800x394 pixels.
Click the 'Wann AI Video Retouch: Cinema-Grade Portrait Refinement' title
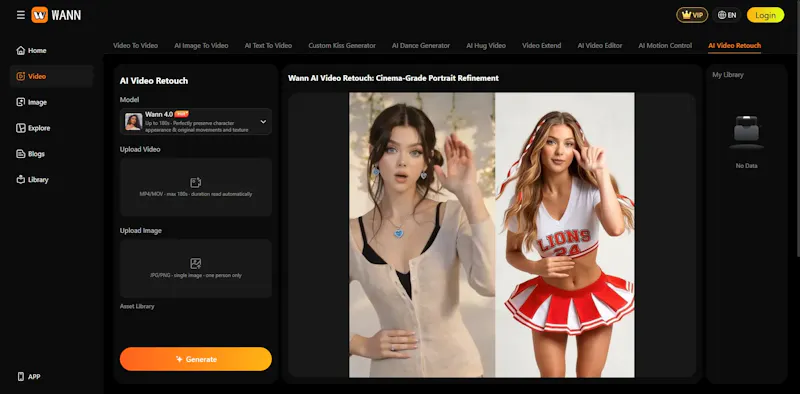pos(393,78)
